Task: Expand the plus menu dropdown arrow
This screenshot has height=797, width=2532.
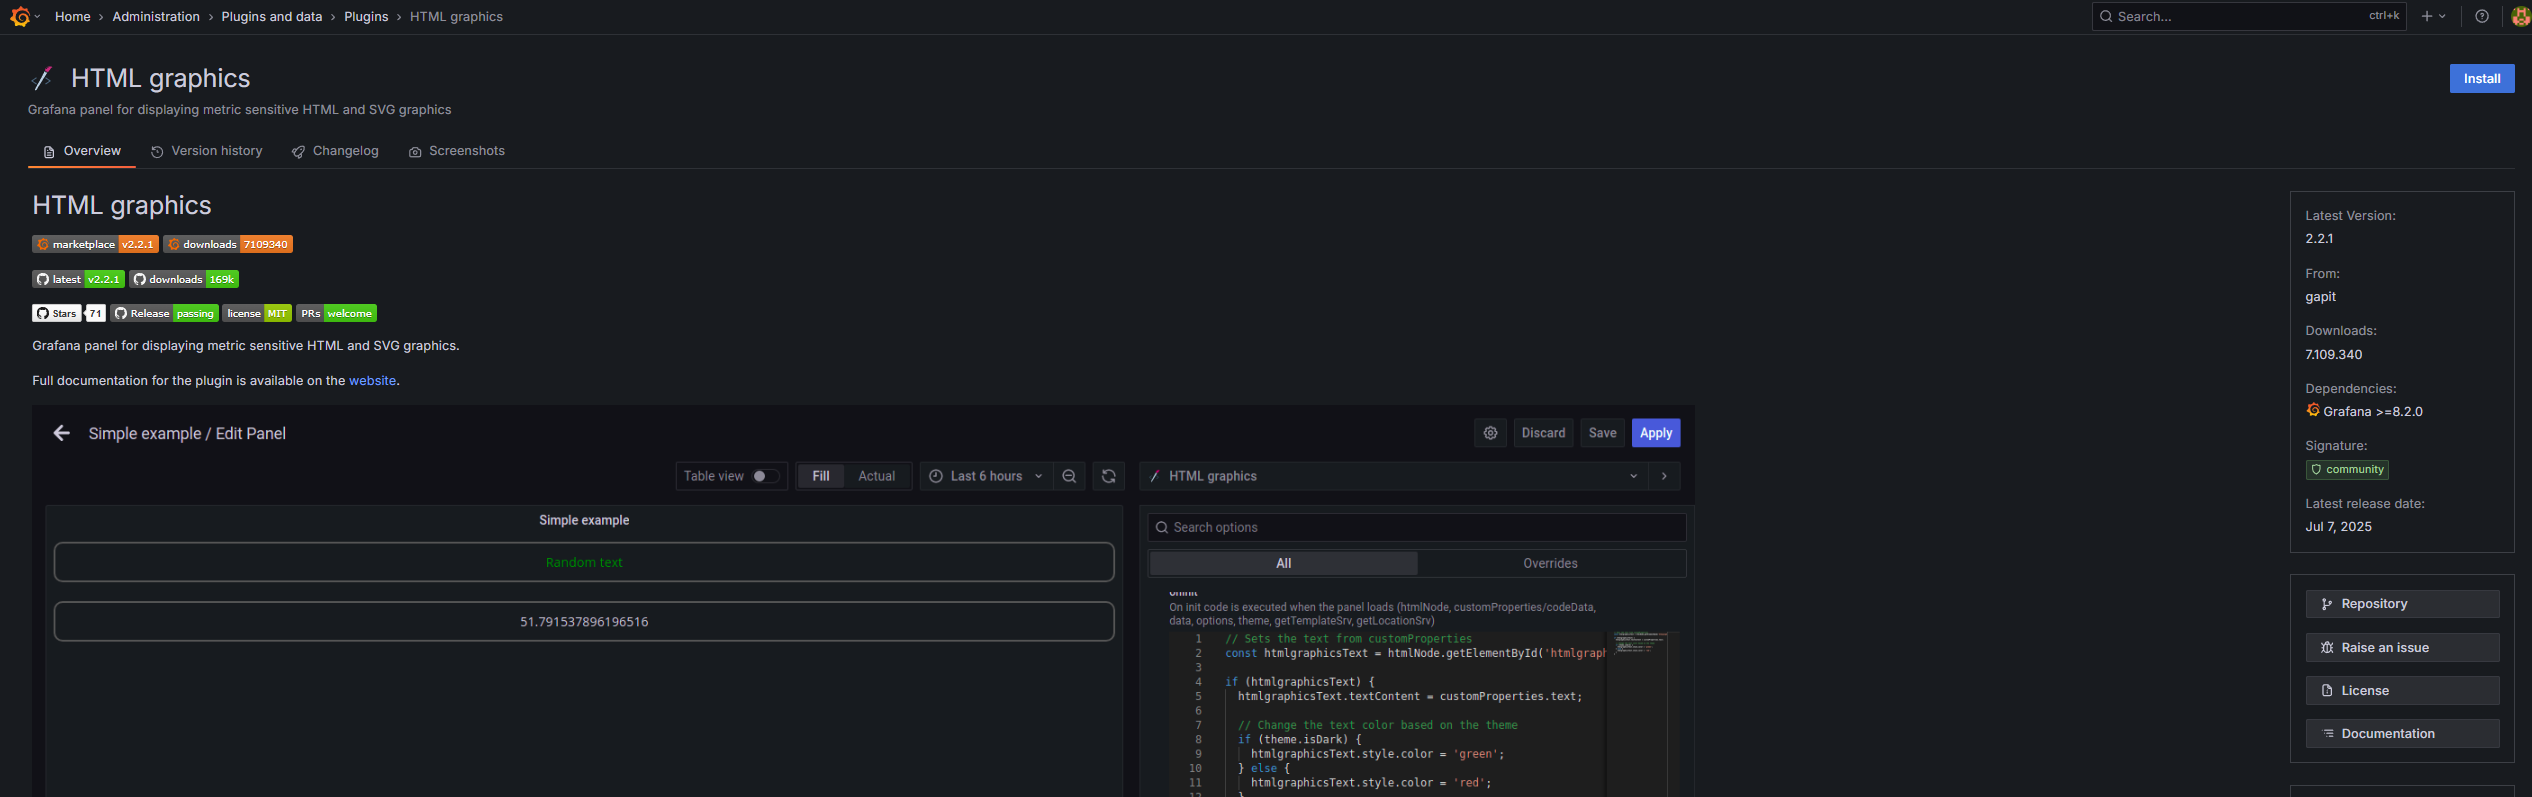Action: click(2442, 16)
